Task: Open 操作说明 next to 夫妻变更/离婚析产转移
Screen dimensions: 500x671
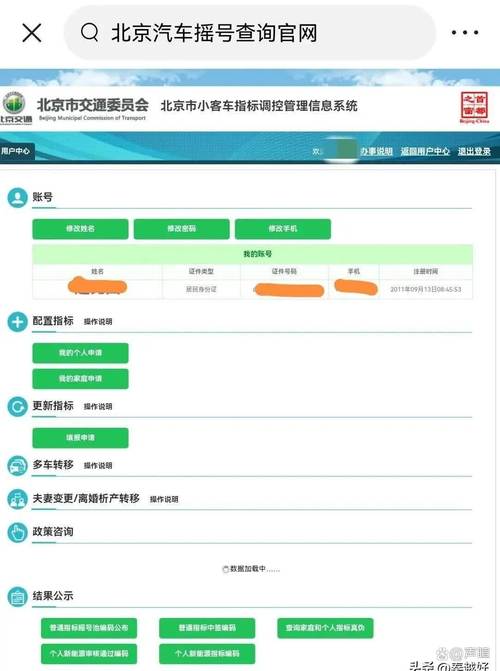Action: pos(164,499)
